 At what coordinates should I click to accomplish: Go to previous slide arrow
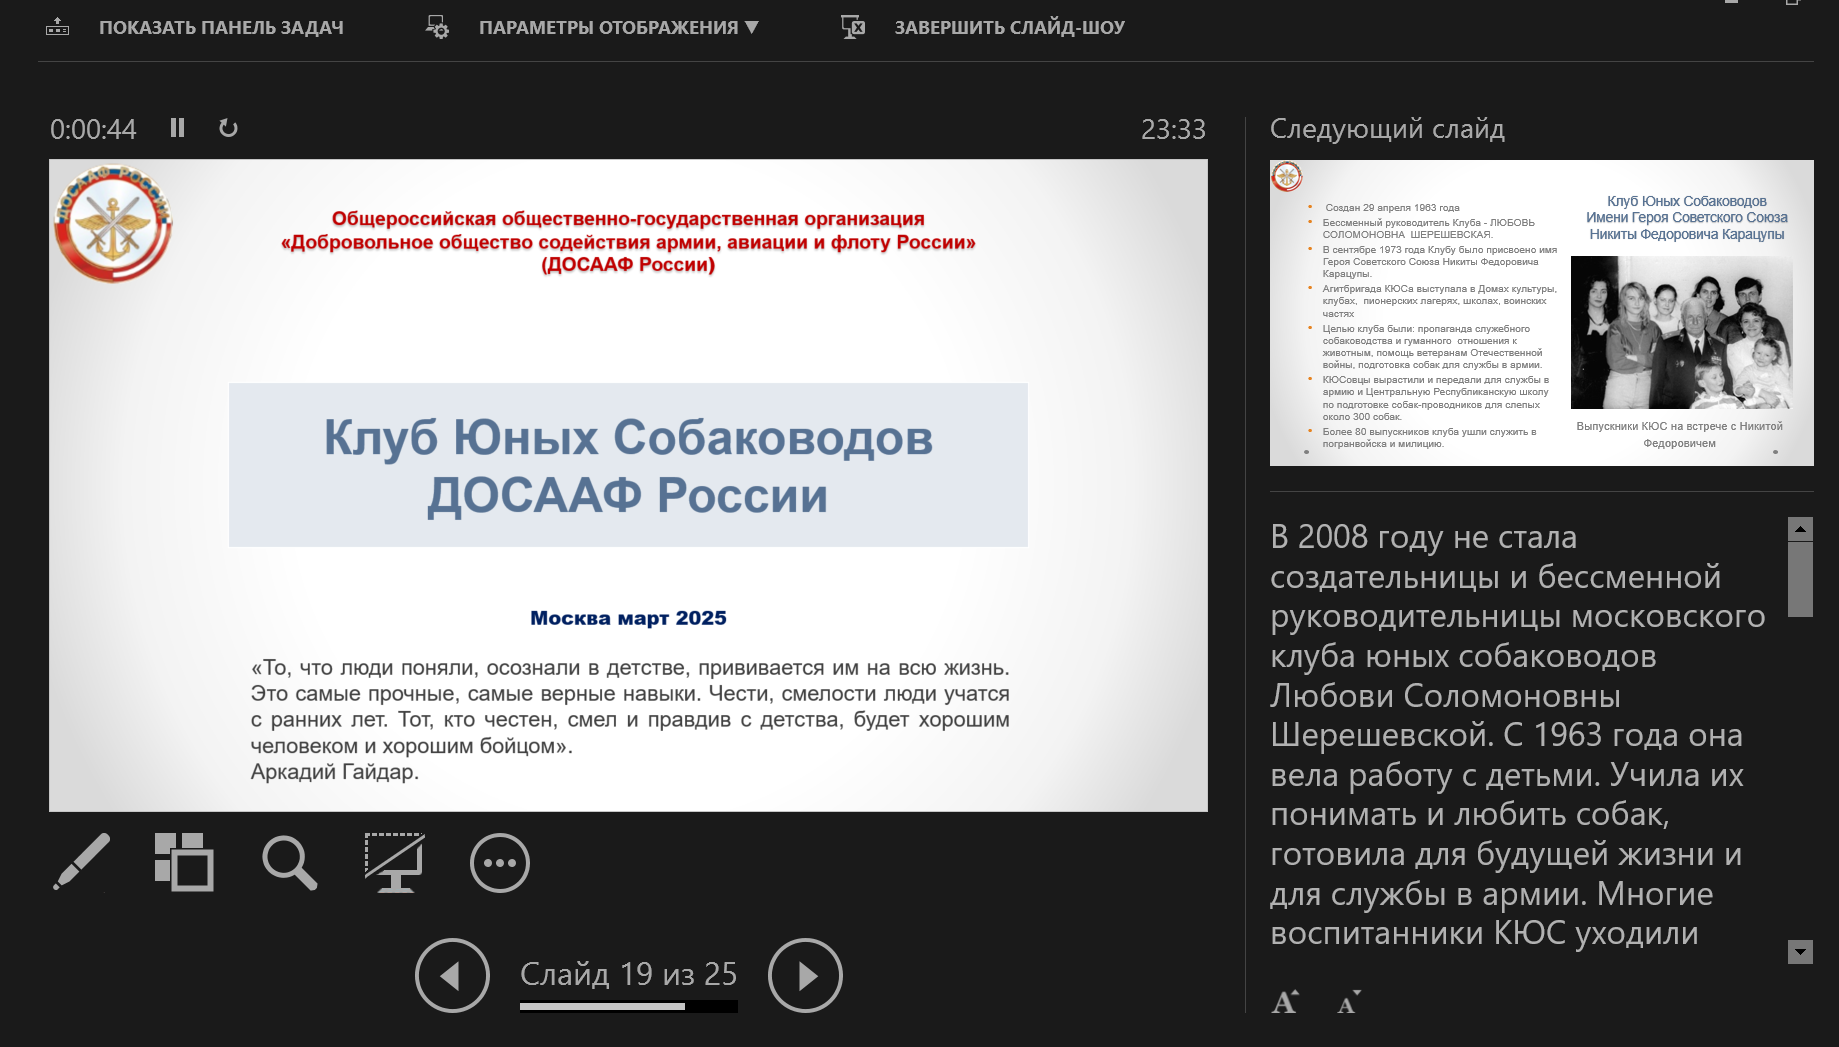pos(452,975)
